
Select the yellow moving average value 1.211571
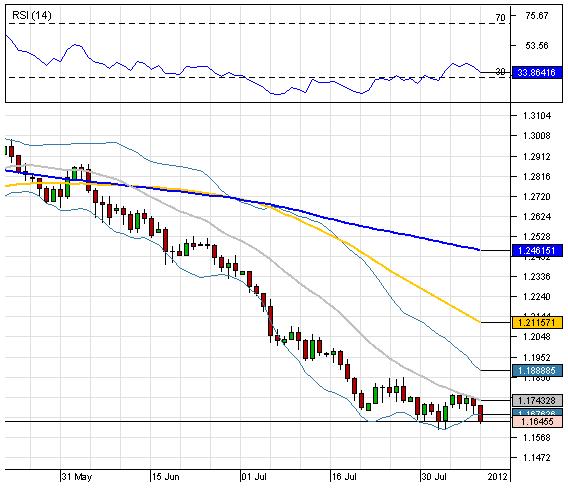[x=537, y=322]
